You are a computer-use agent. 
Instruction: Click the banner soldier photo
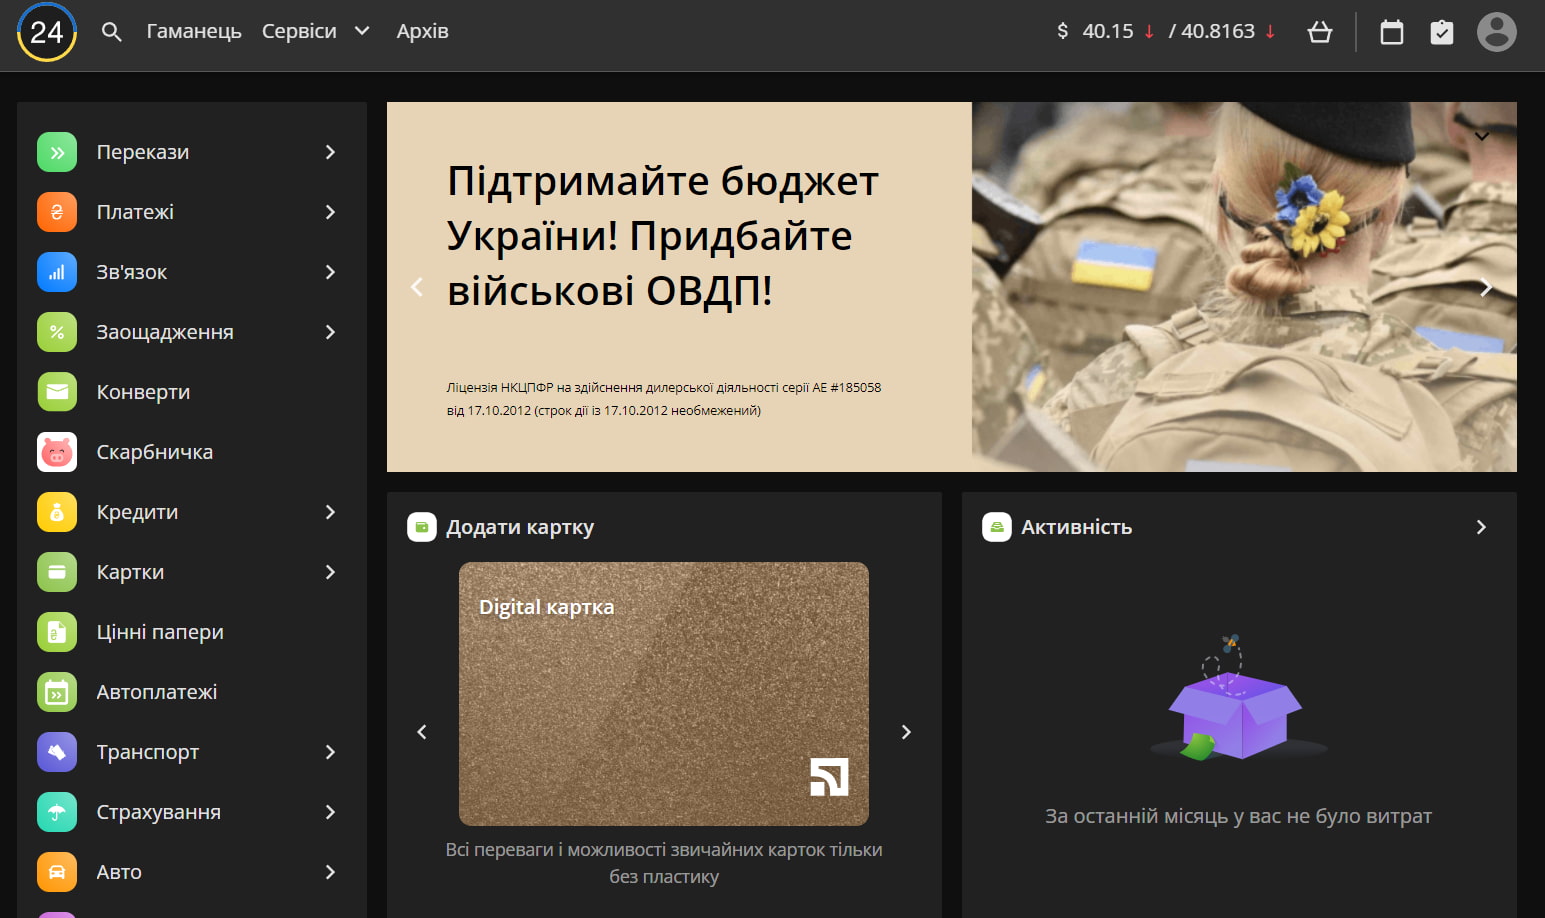(1244, 287)
